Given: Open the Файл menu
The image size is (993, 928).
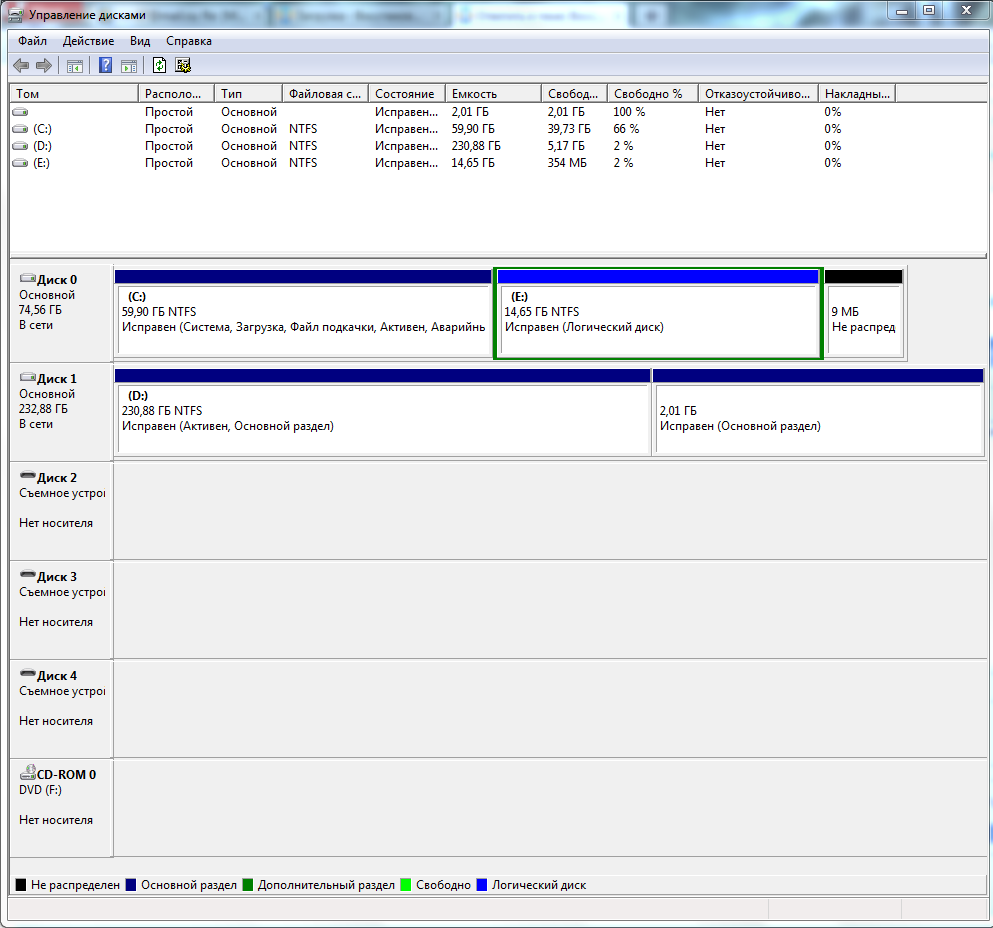Looking at the screenshot, I should pos(32,41).
